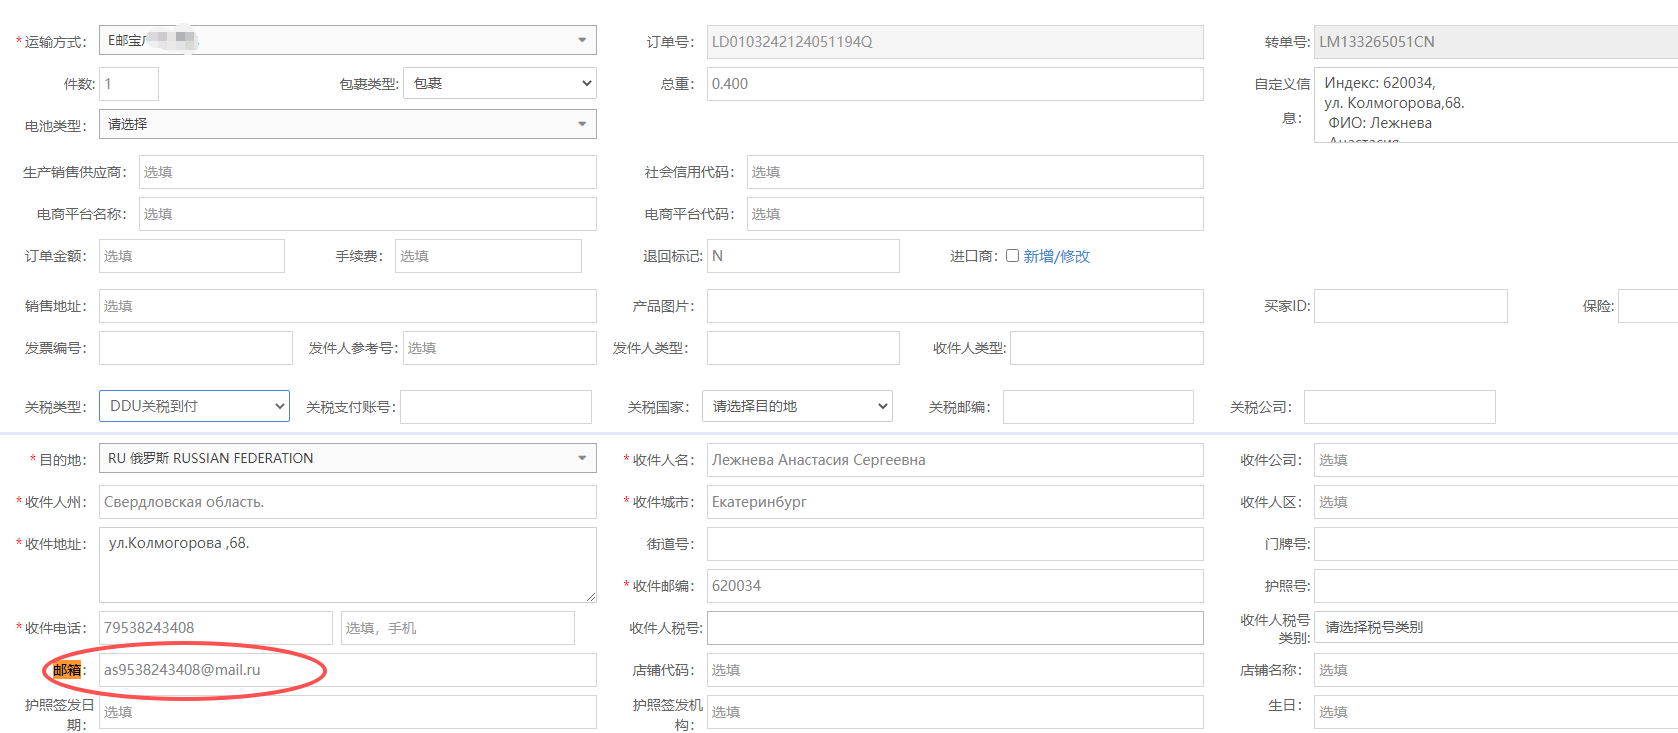Click the 收件人州 province field
Screen dimensions: 1678x733
tap(347, 502)
